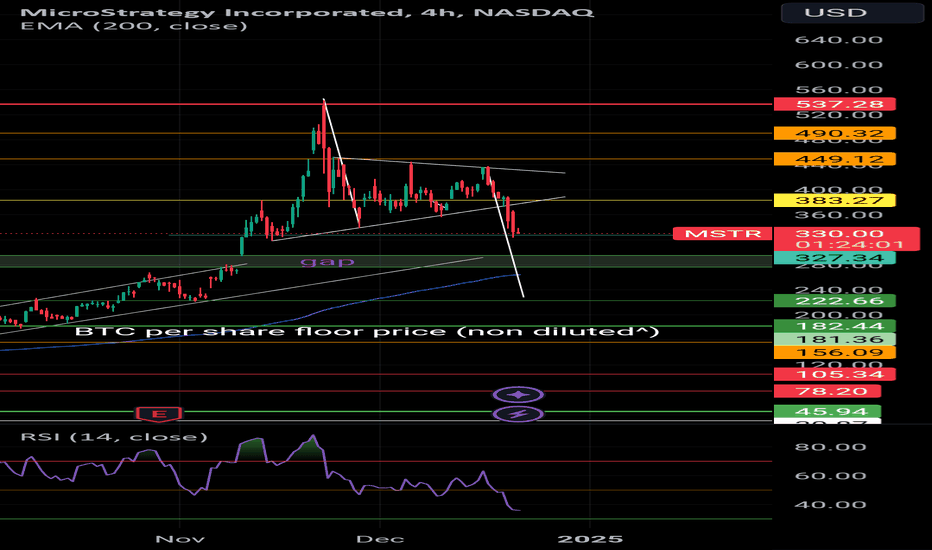Screen dimensions: 932x550
Task: Select the red 105.34 price label
Action: 835,375
